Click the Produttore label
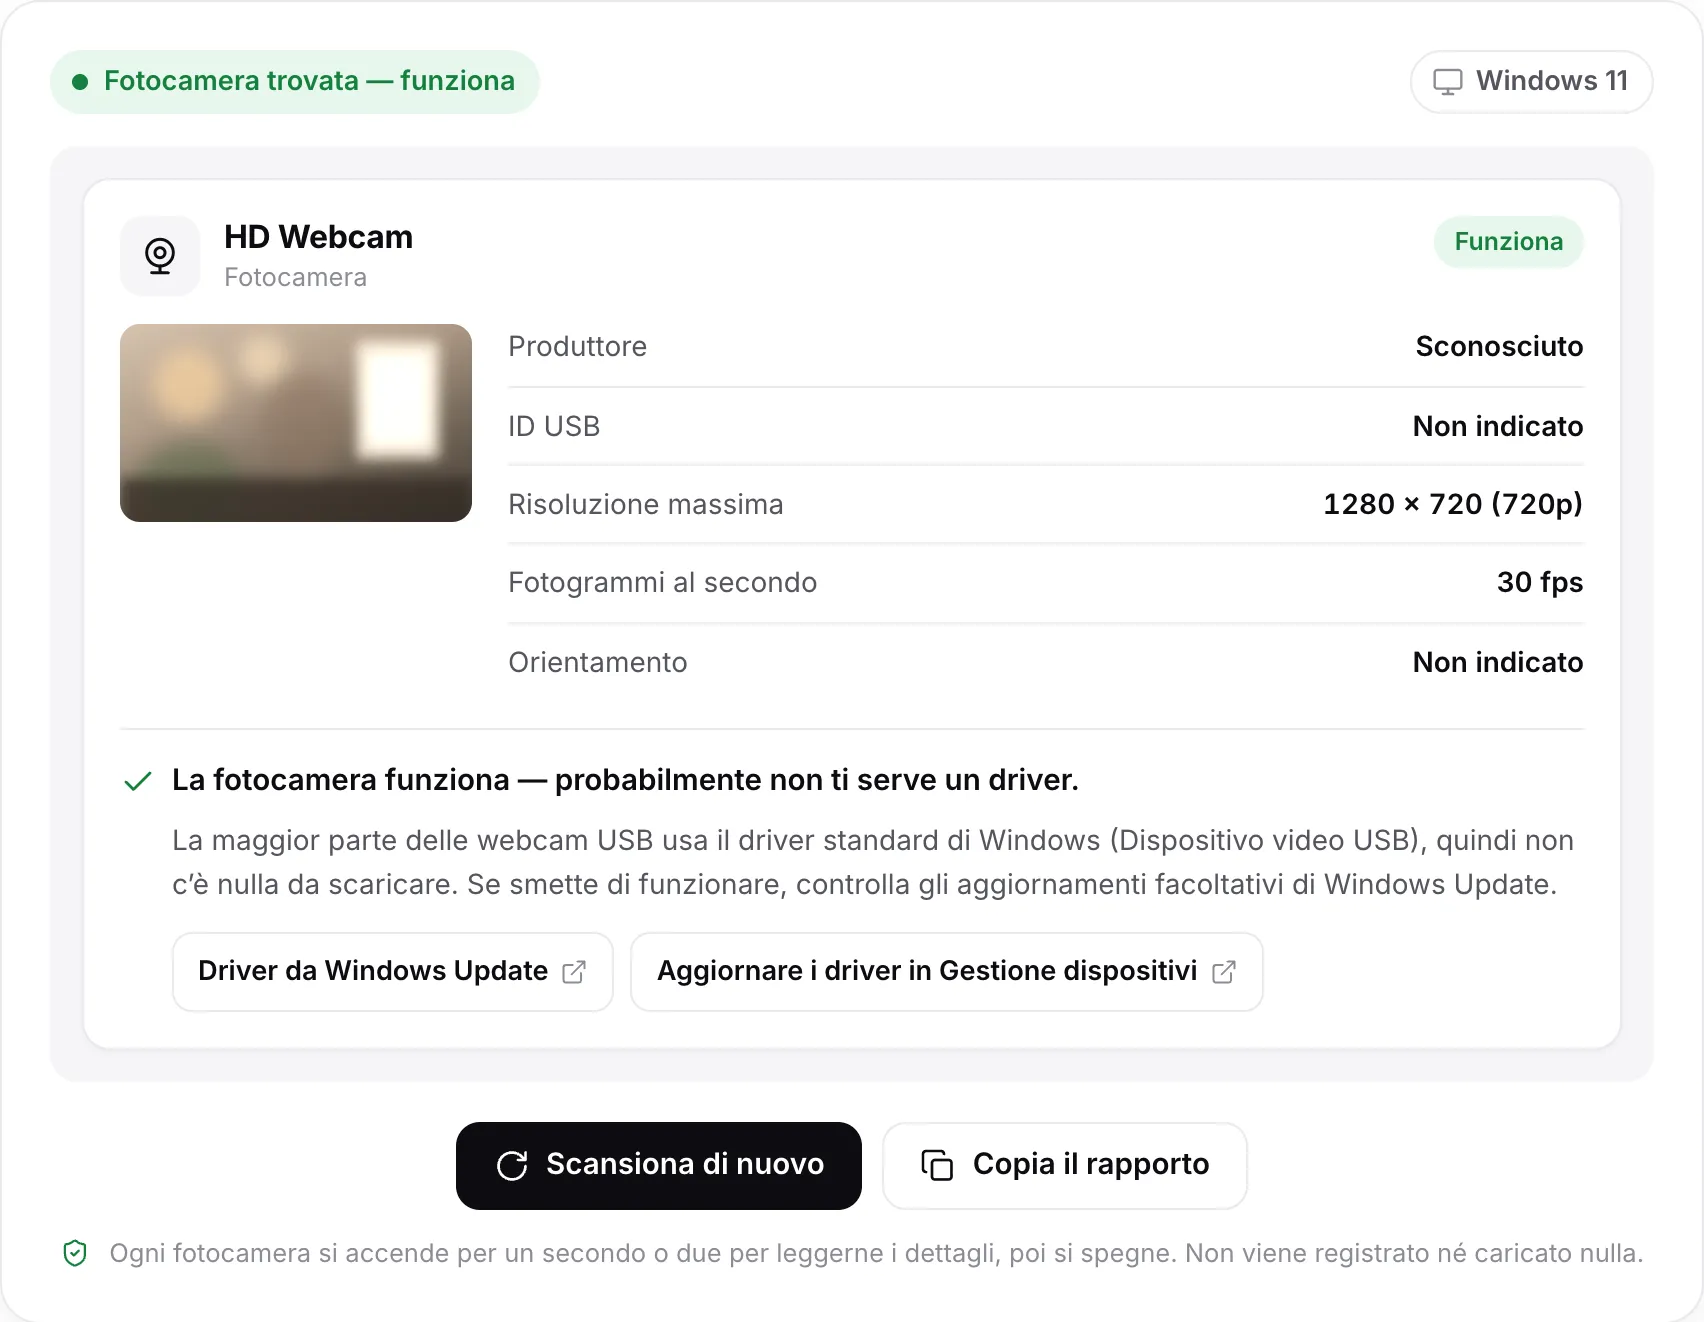Screen dimensions: 1704x1322 pos(578,347)
